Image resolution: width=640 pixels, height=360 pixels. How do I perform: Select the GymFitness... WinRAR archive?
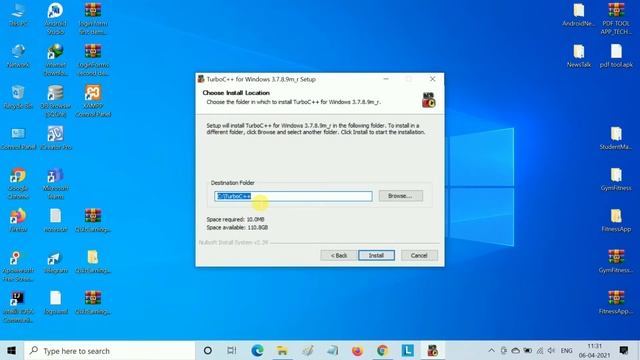point(616,262)
